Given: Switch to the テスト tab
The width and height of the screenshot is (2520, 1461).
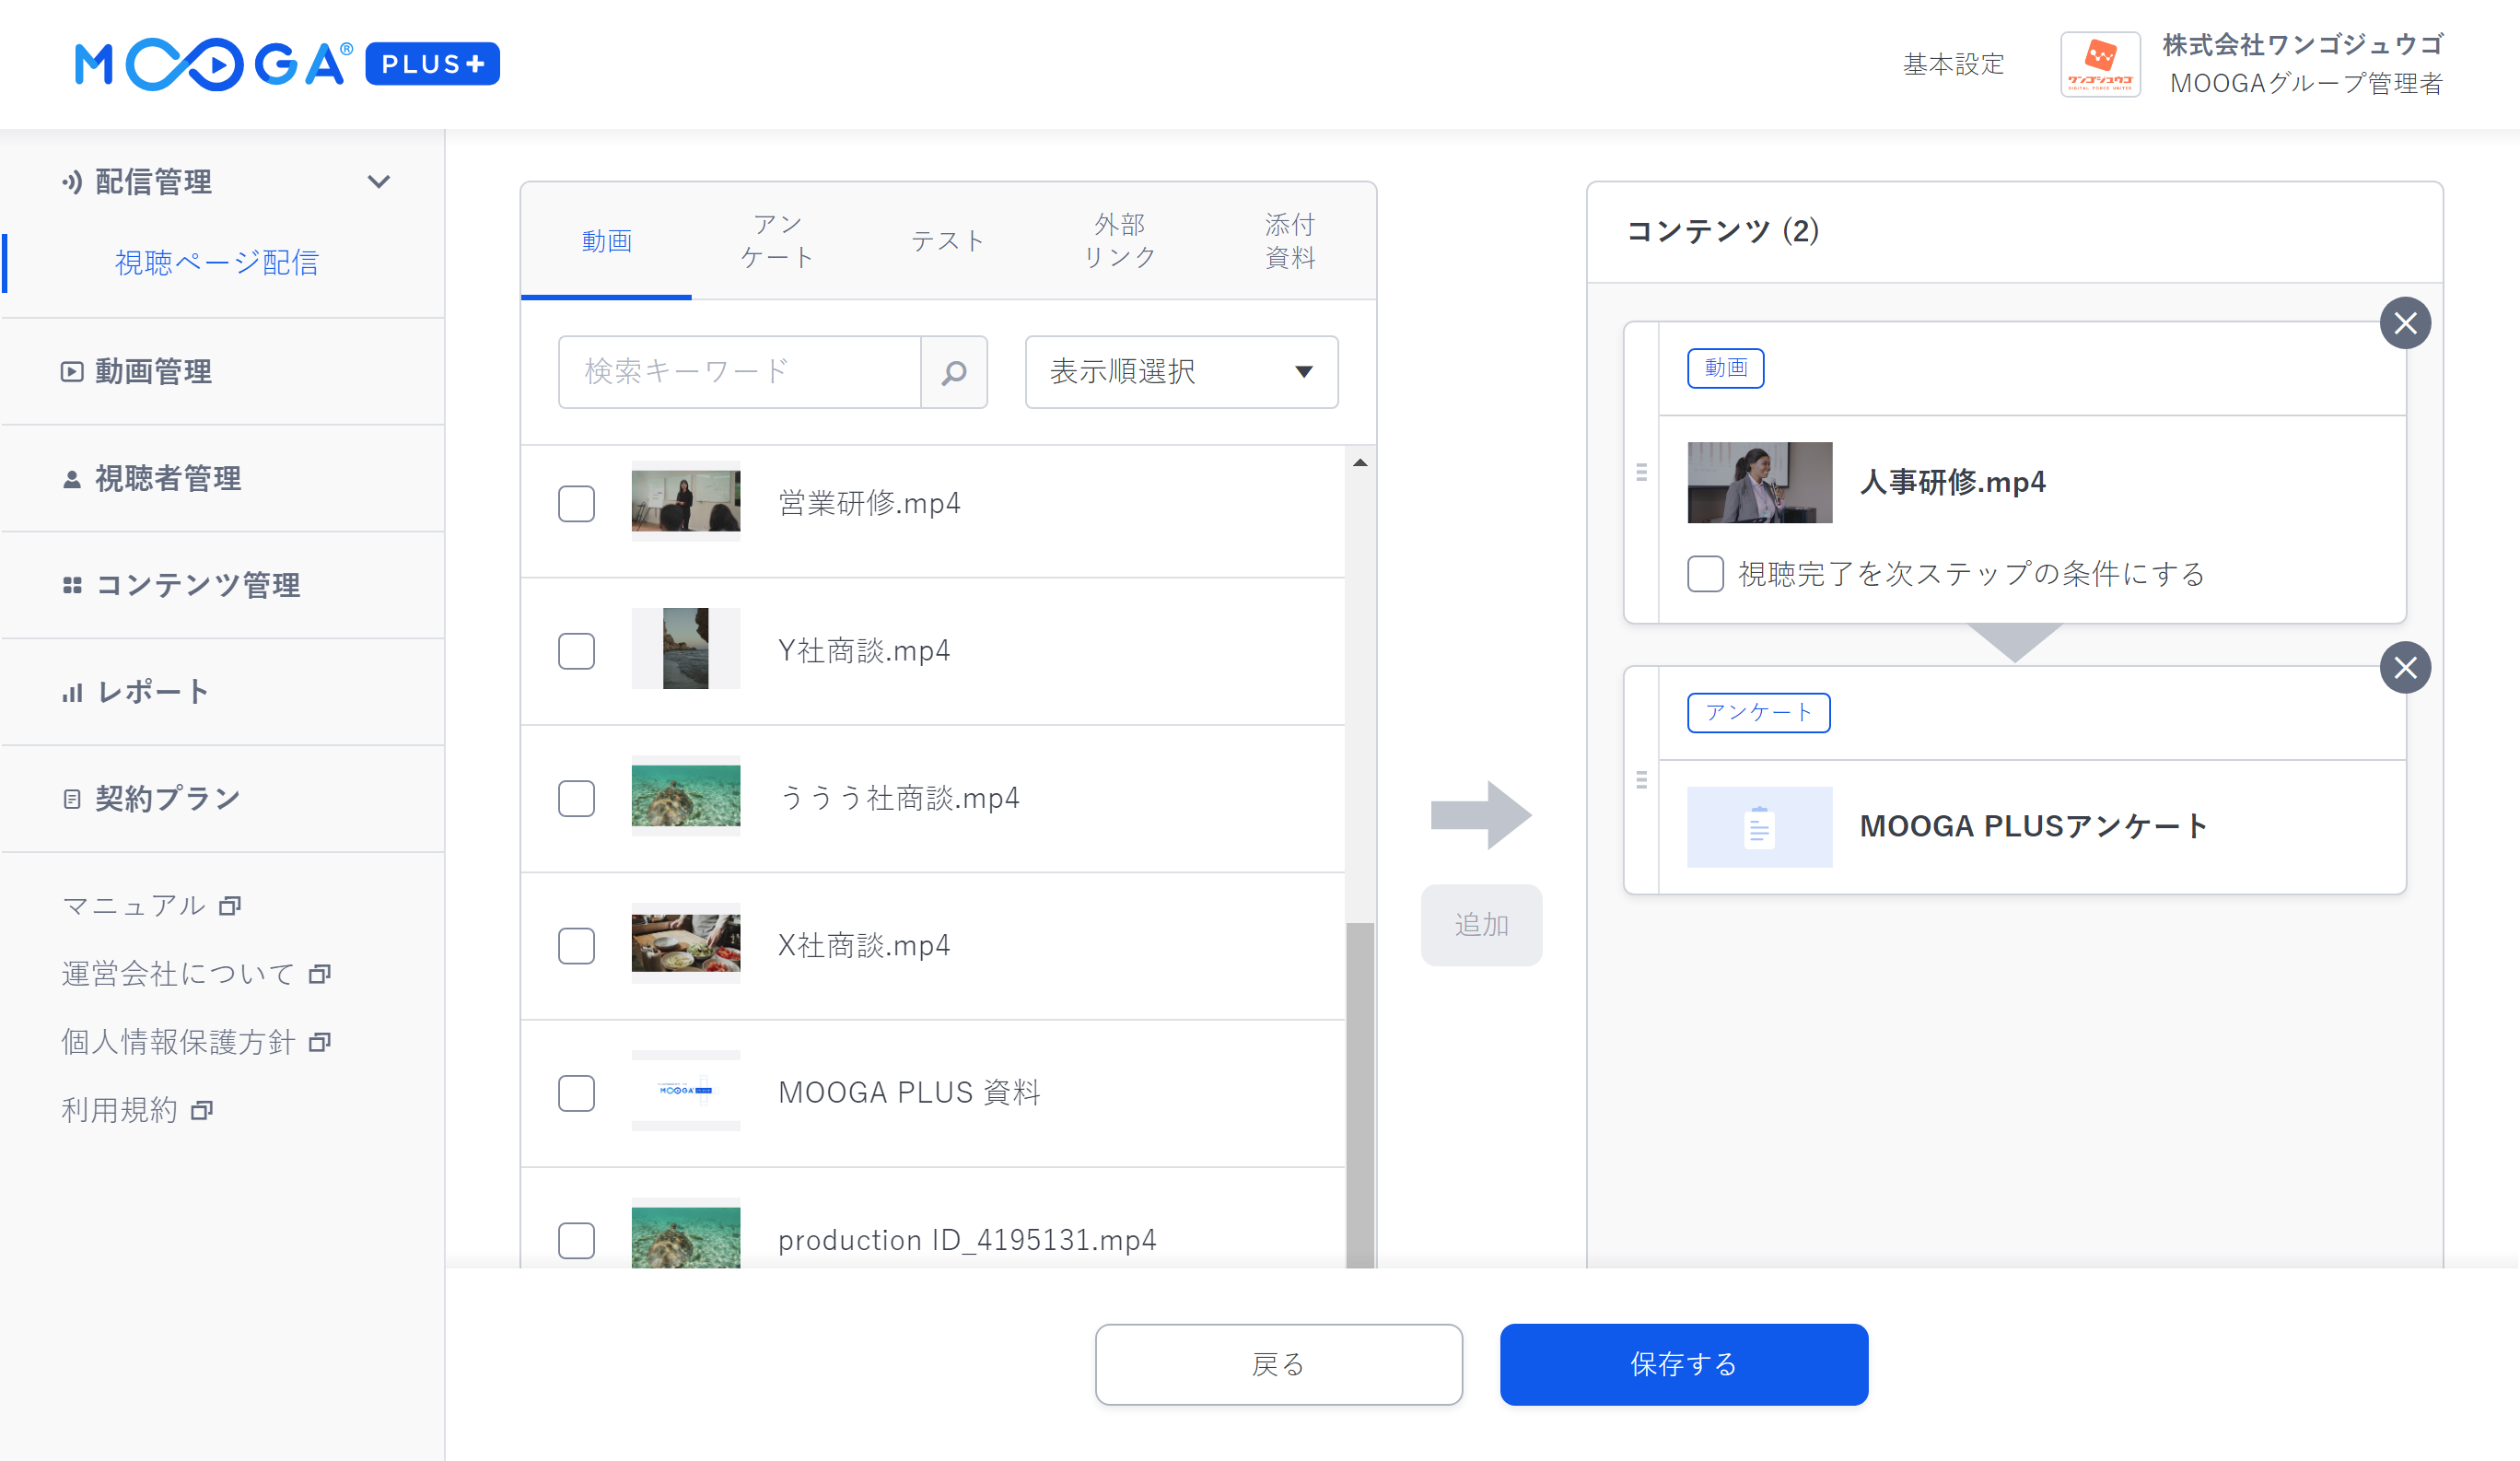Looking at the screenshot, I should pos(947,241).
